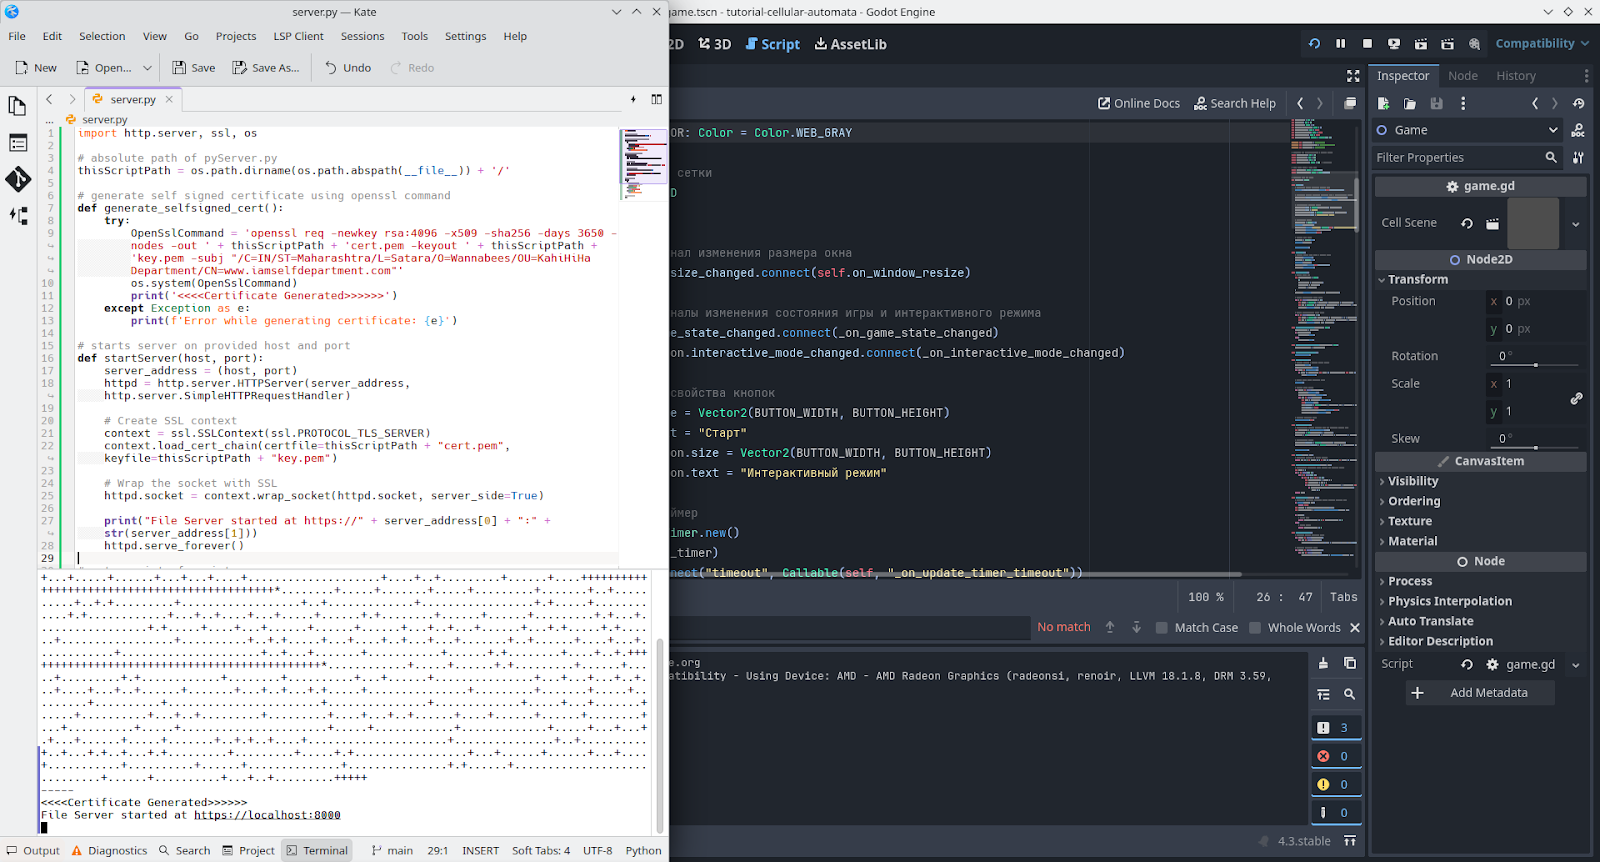Image resolution: width=1600 pixels, height=862 pixels.
Task: Switch to the Node dock tab
Action: point(1462,76)
